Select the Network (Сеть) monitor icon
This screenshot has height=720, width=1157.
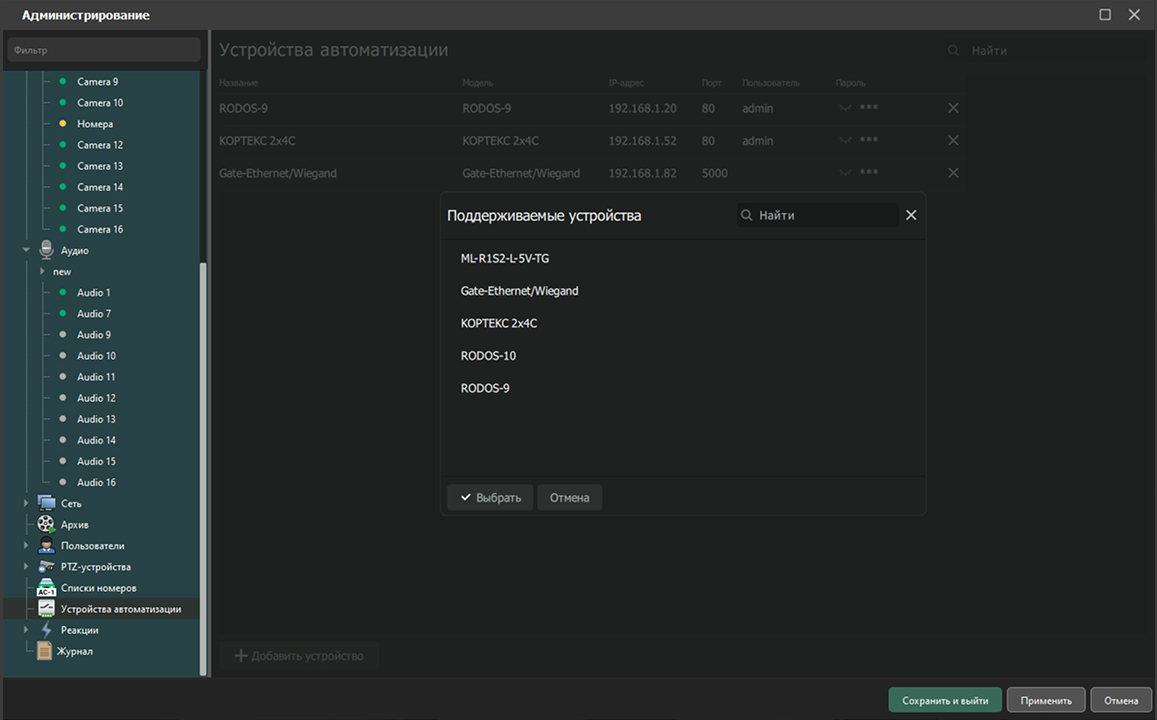(x=46, y=503)
